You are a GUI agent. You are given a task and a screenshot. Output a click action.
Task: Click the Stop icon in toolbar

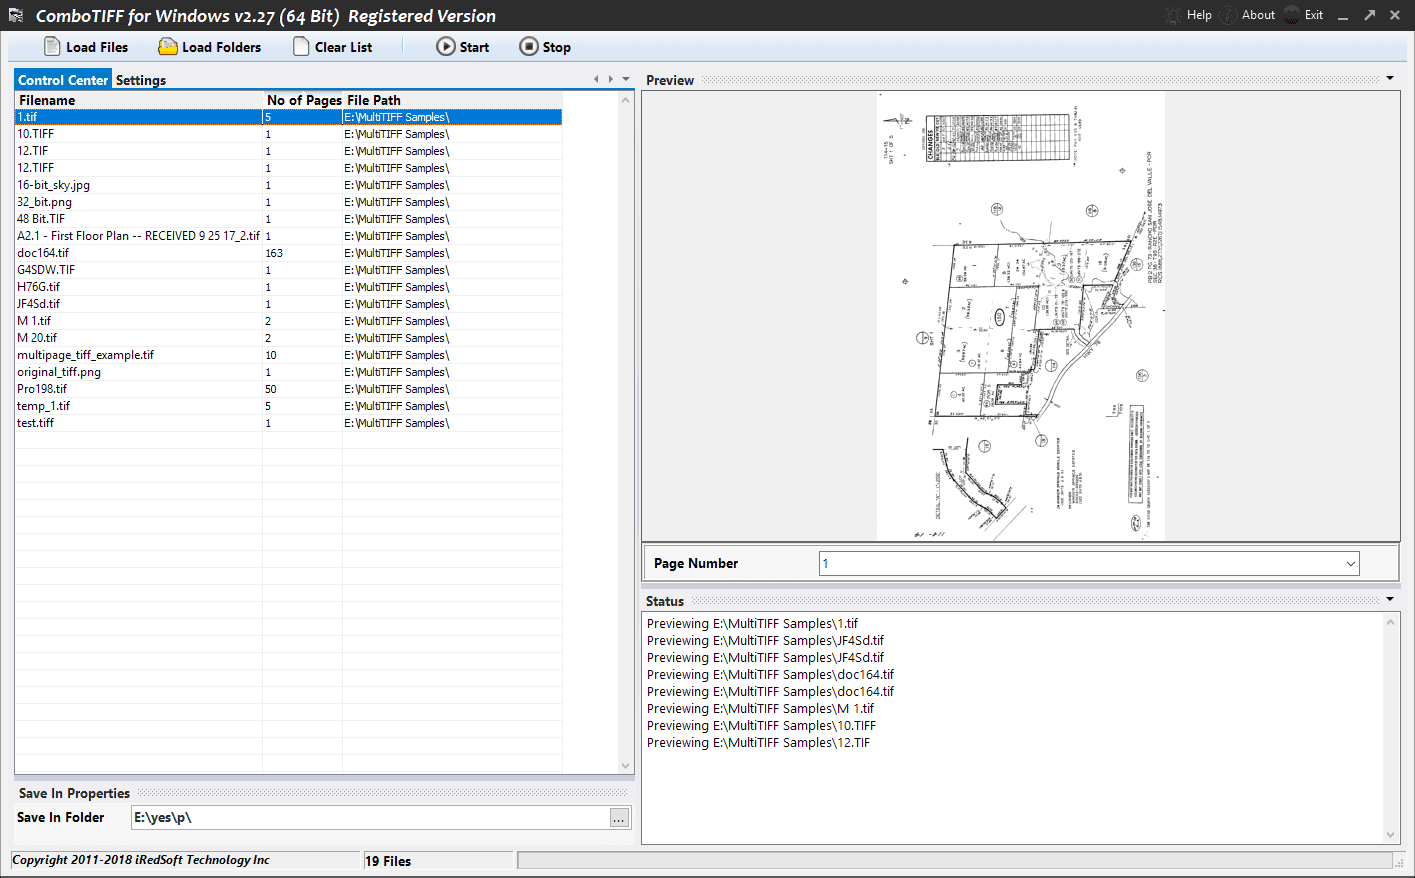(529, 47)
